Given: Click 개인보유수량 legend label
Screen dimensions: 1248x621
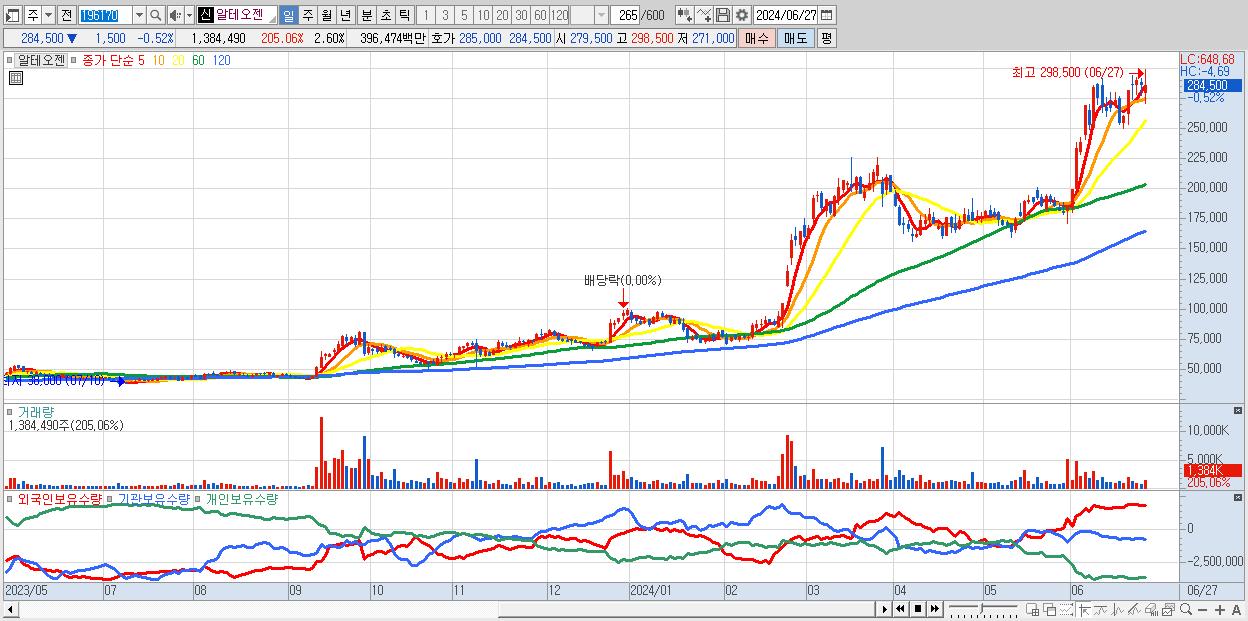Looking at the screenshot, I should (x=241, y=498).
